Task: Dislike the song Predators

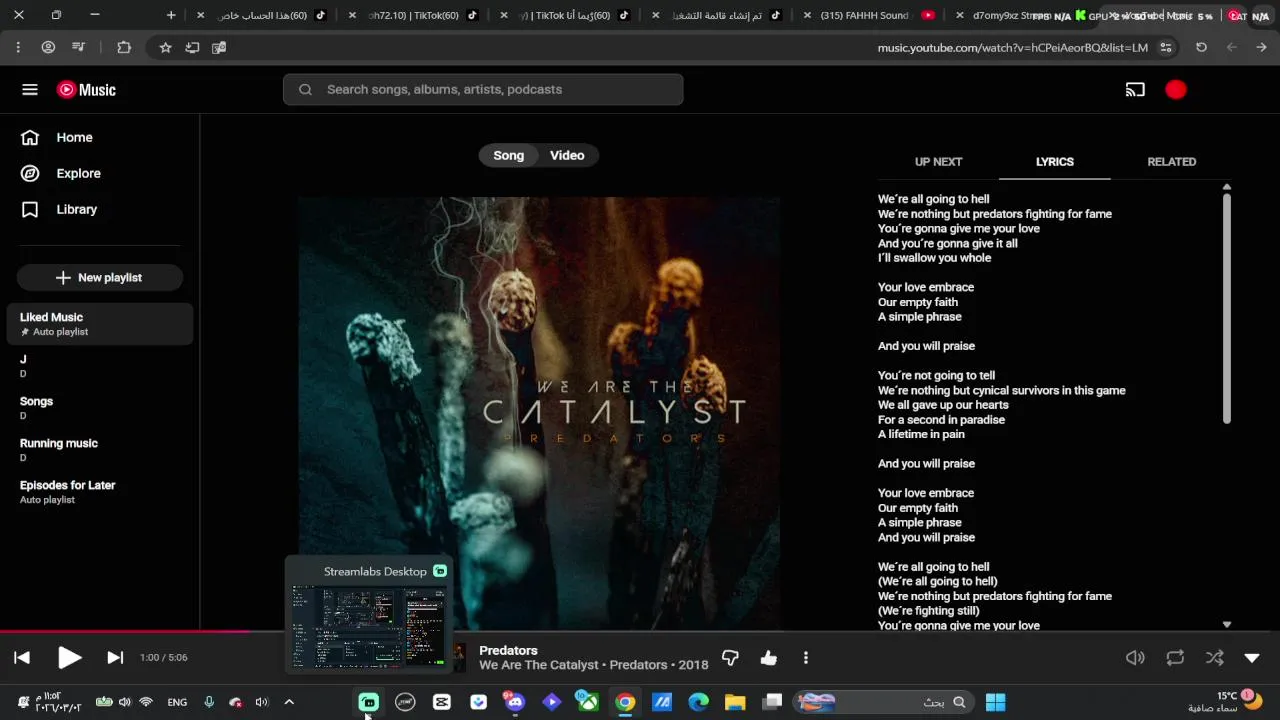Action: click(x=731, y=658)
